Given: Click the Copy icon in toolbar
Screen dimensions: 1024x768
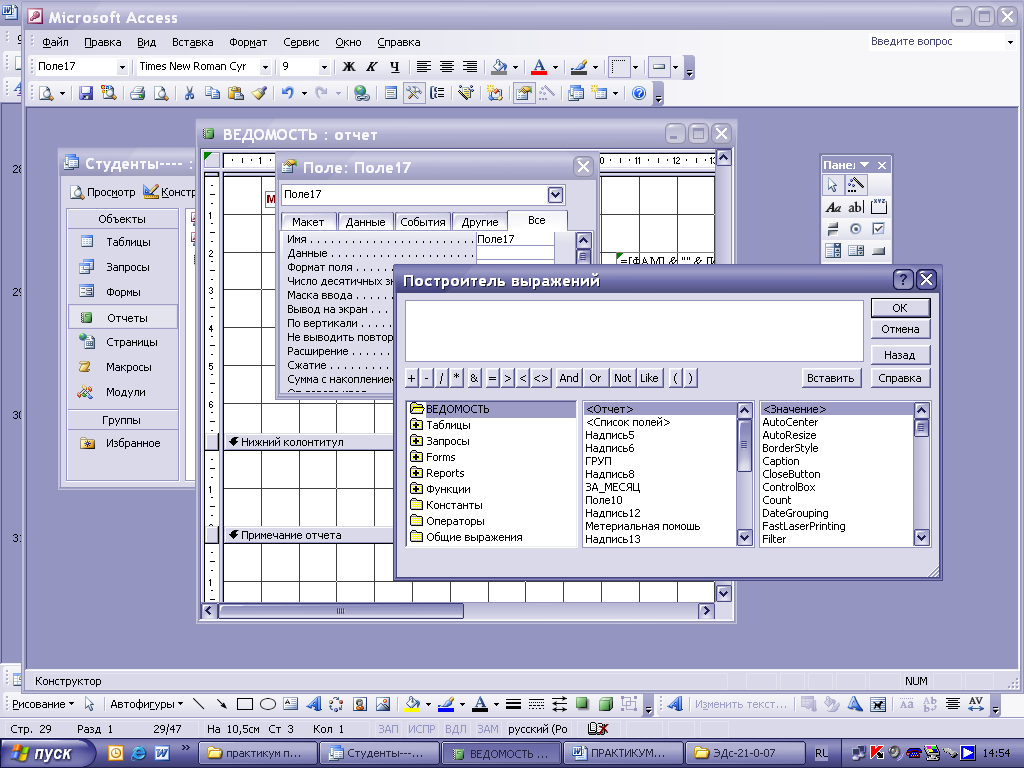Looking at the screenshot, I should point(212,93).
